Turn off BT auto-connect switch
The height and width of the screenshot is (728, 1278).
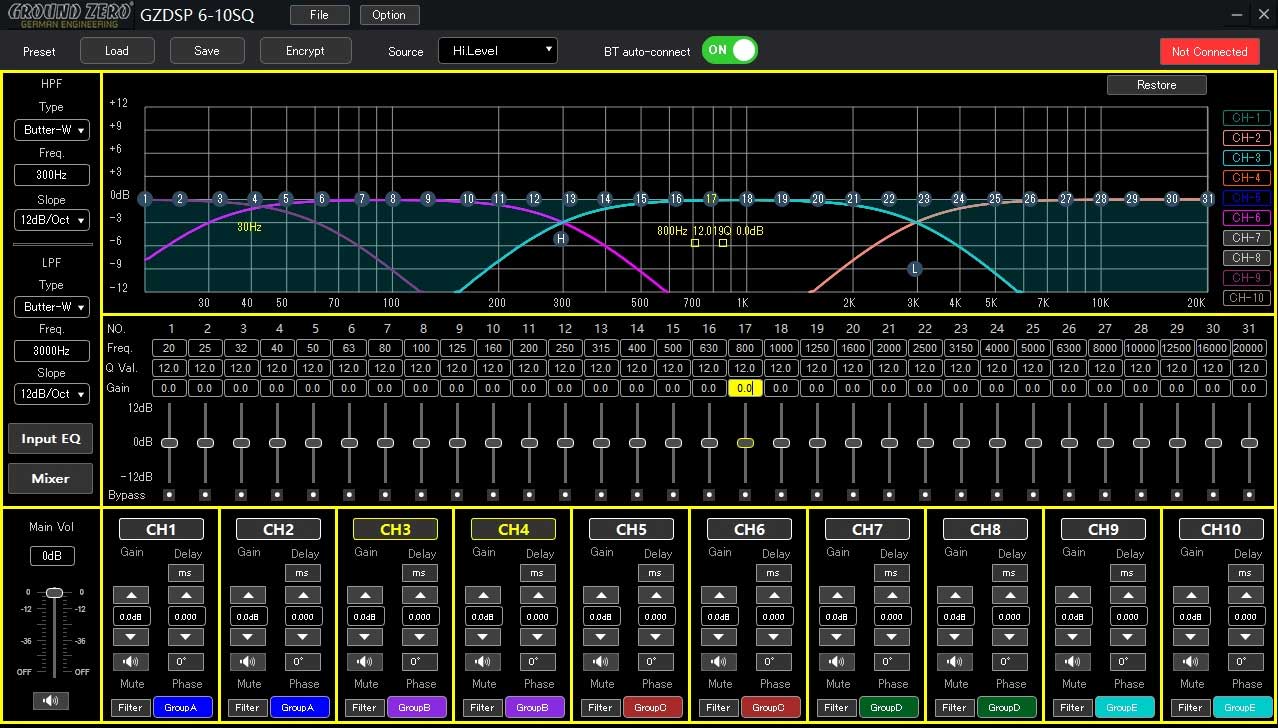click(x=730, y=50)
